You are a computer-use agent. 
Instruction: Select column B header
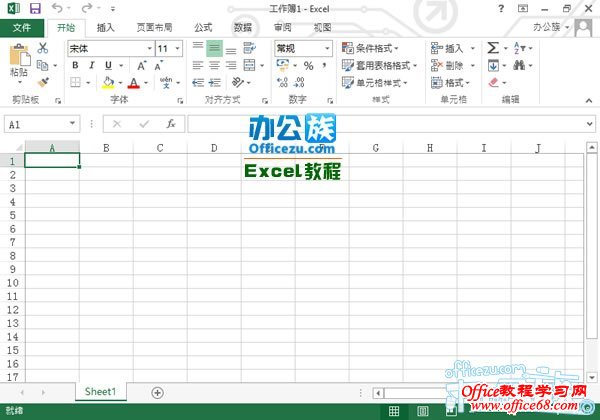coord(106,148)
